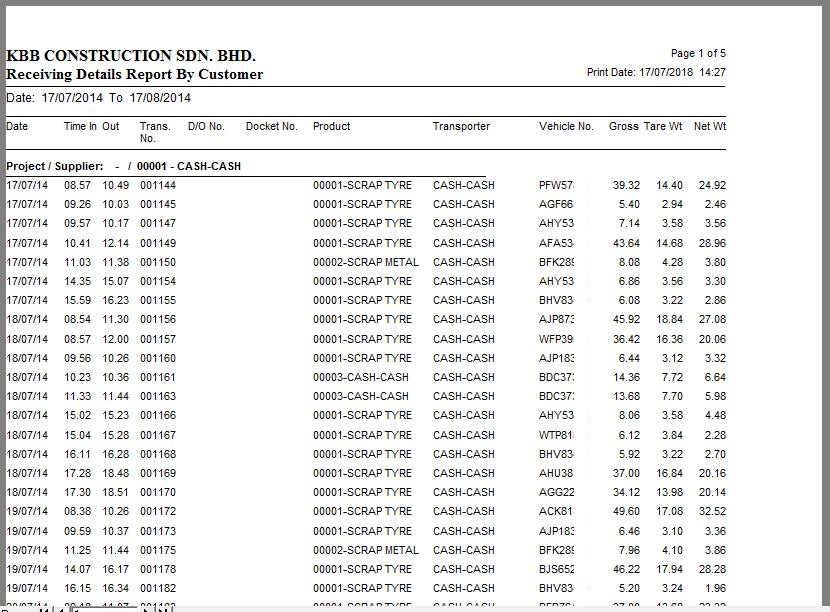The height and width of the screenshot is (612, 830).
Task: Click the Receiving Details Report By Customer heading
Action: coord(134,74)
